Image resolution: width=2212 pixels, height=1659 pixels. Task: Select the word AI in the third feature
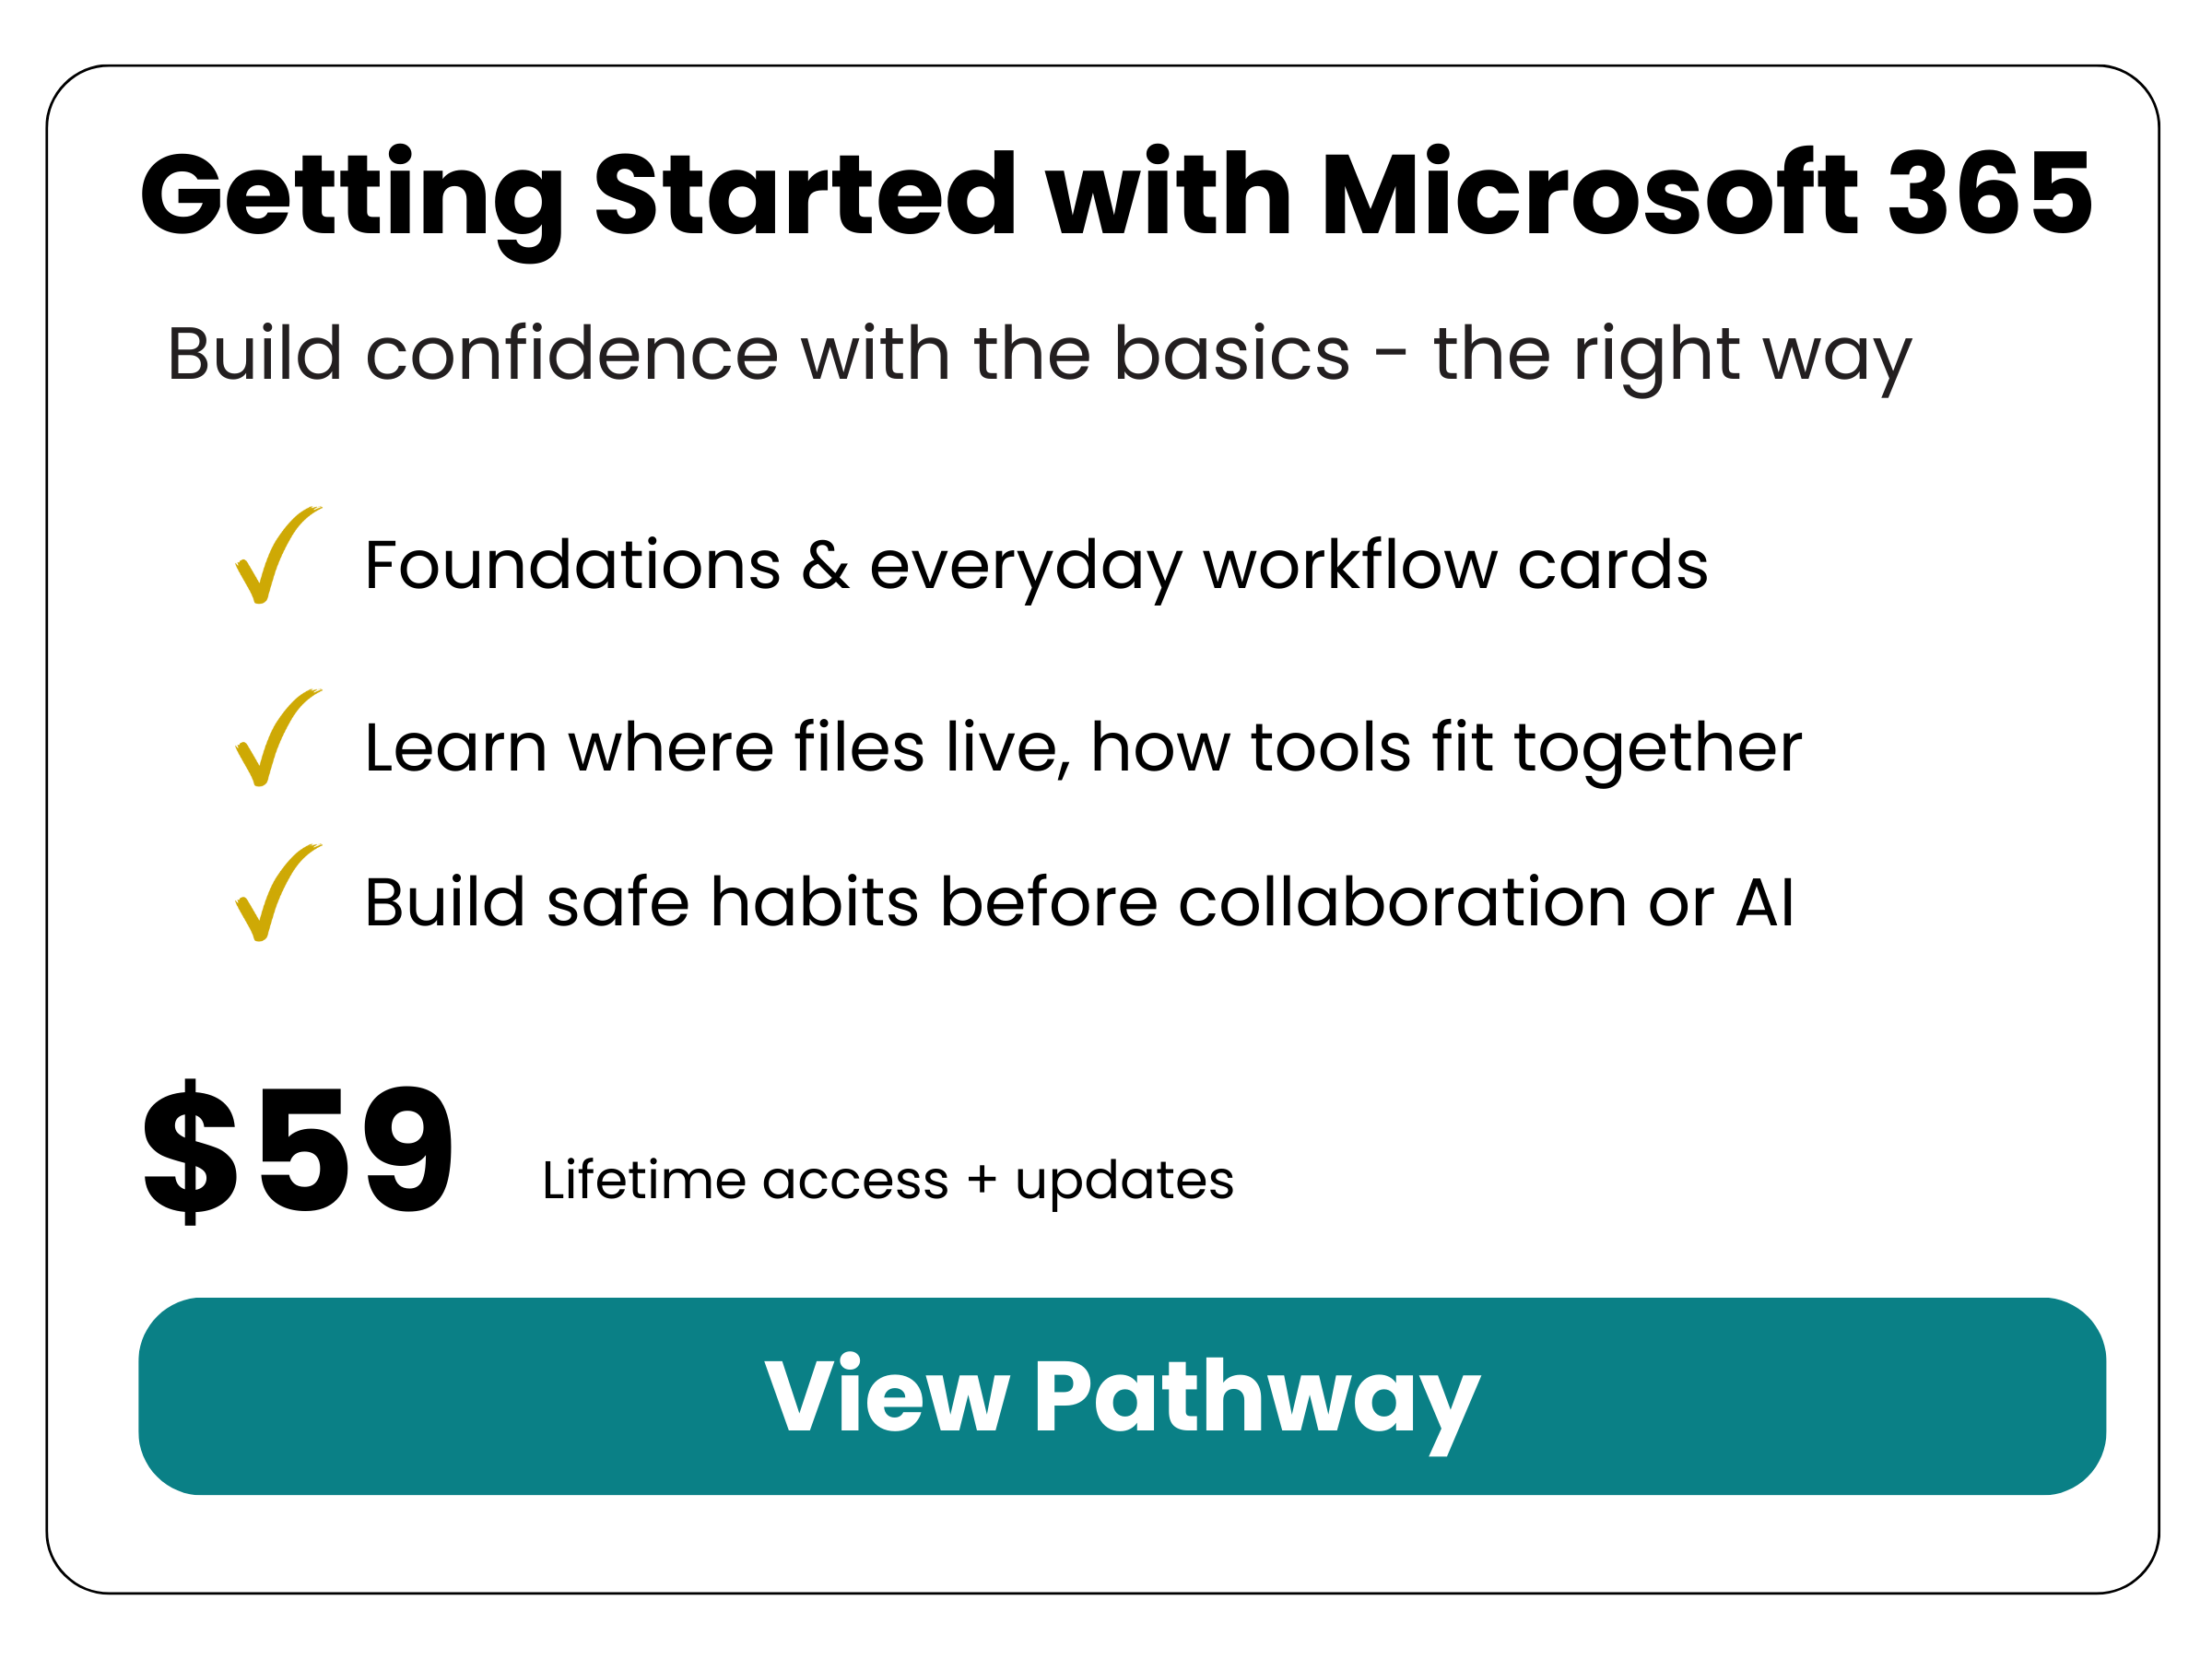(1765, 902)
